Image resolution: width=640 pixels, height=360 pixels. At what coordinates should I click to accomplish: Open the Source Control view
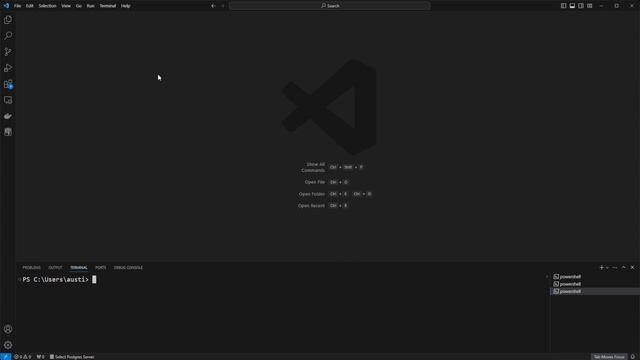click(x=8, y=52)
